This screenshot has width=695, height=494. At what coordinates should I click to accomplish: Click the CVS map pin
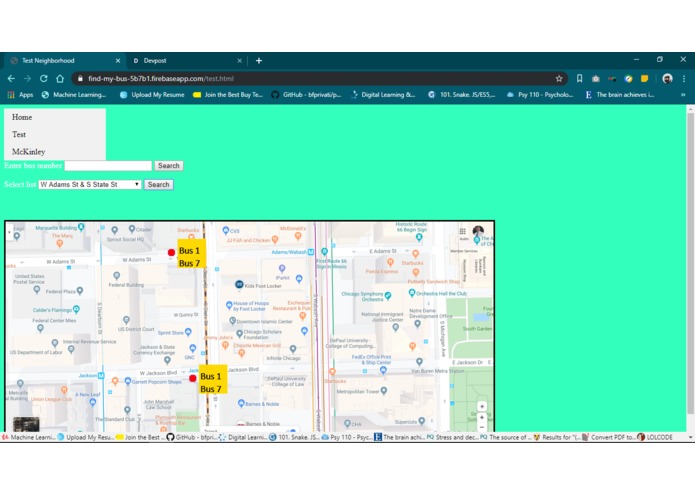(226, 230)
